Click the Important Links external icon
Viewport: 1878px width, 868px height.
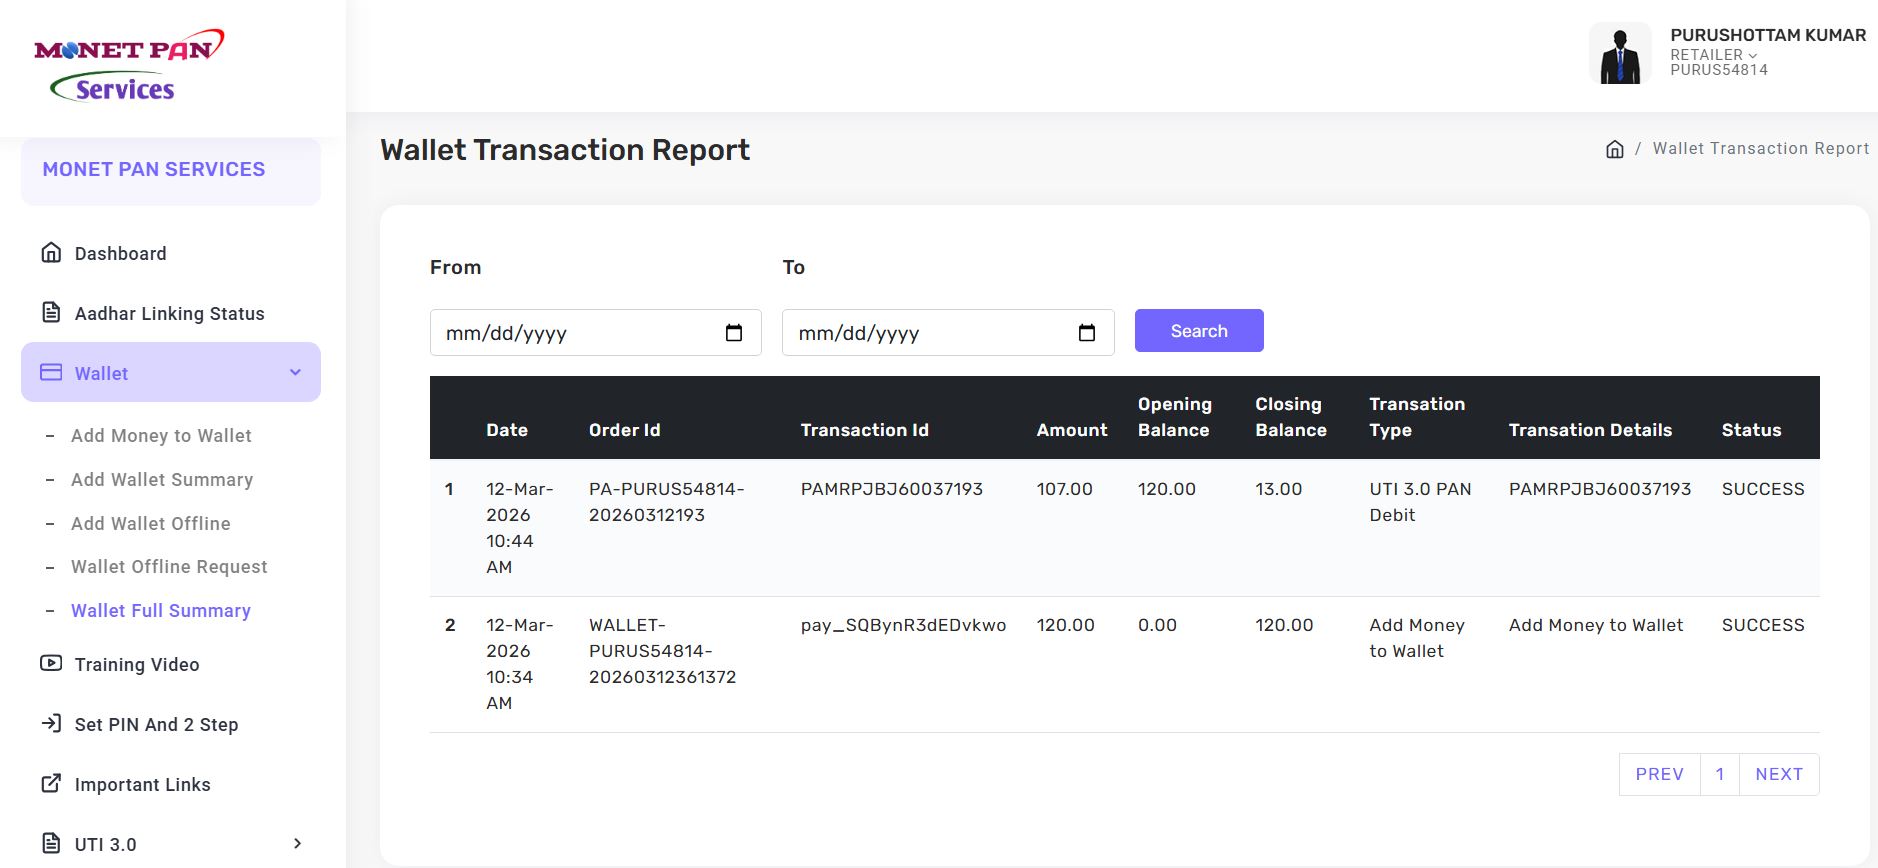pos(51,784)
